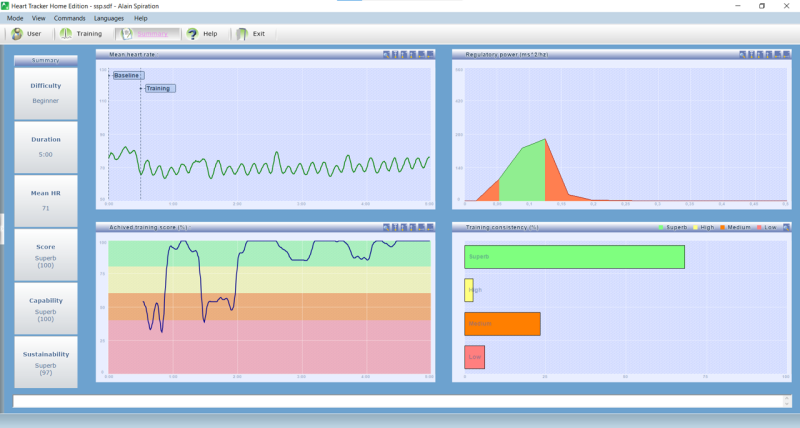800x428 pixels.
Task: Click the fifth icon in Regulatory power header
Action: coord(777,54)
